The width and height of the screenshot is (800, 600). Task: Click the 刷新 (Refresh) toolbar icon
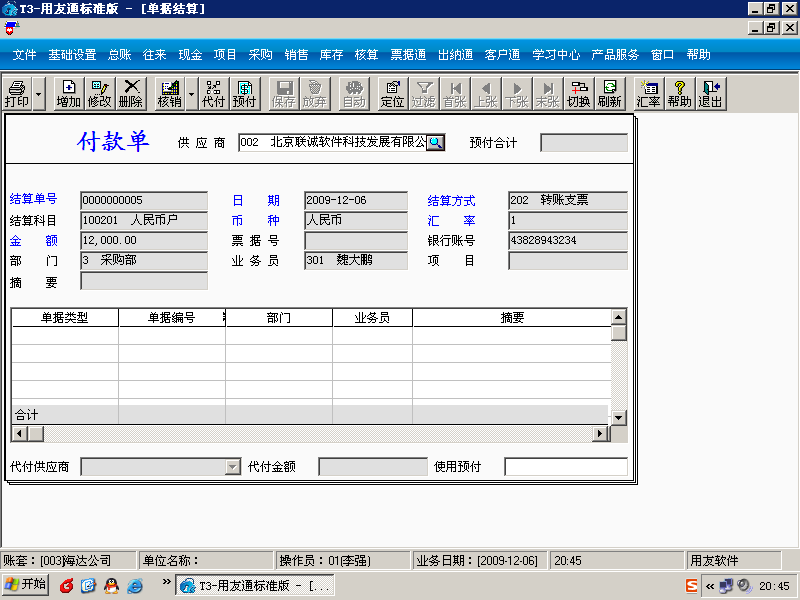(x=610, y=94)
